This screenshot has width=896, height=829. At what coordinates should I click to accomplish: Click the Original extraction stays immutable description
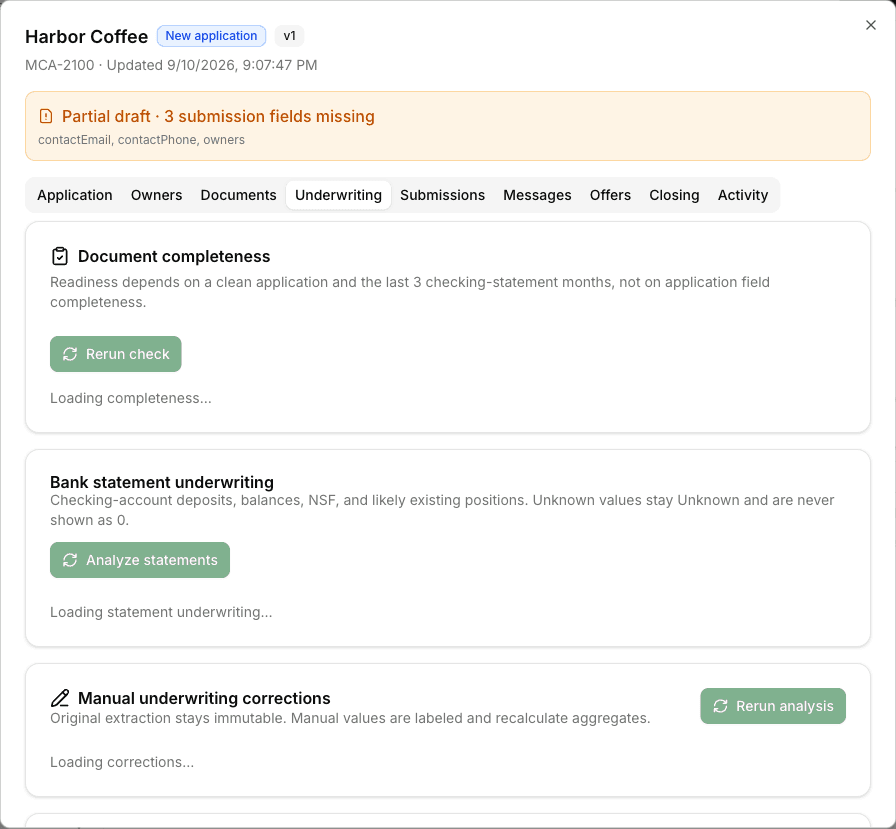(350, 718)
